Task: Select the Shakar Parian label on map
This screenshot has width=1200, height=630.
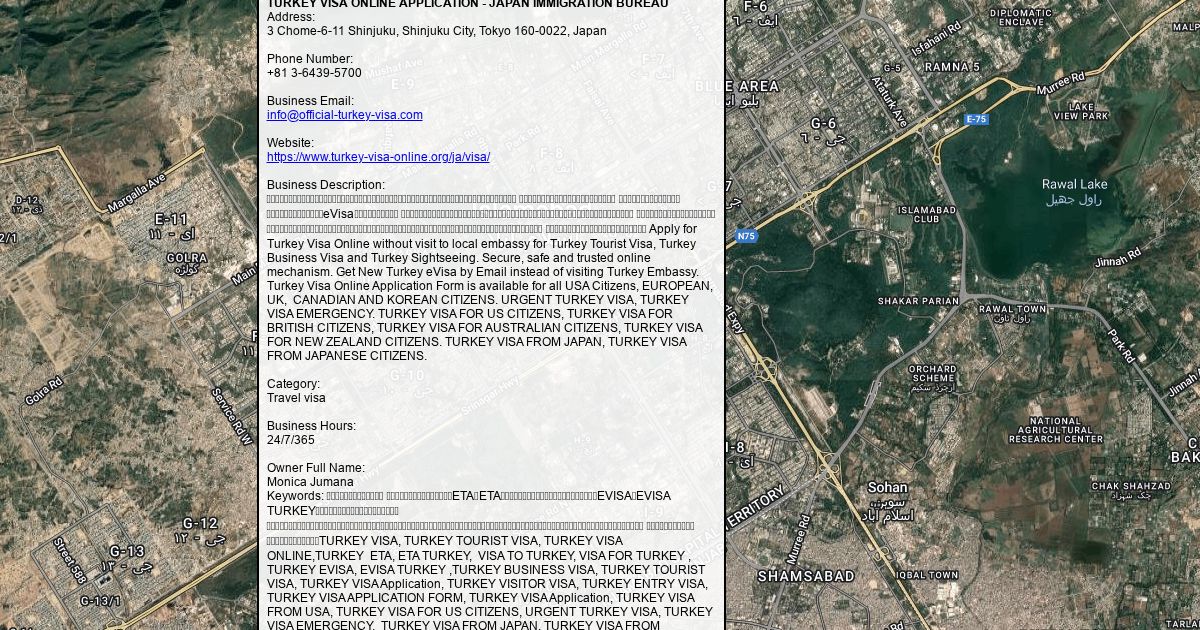Action: 918,301
